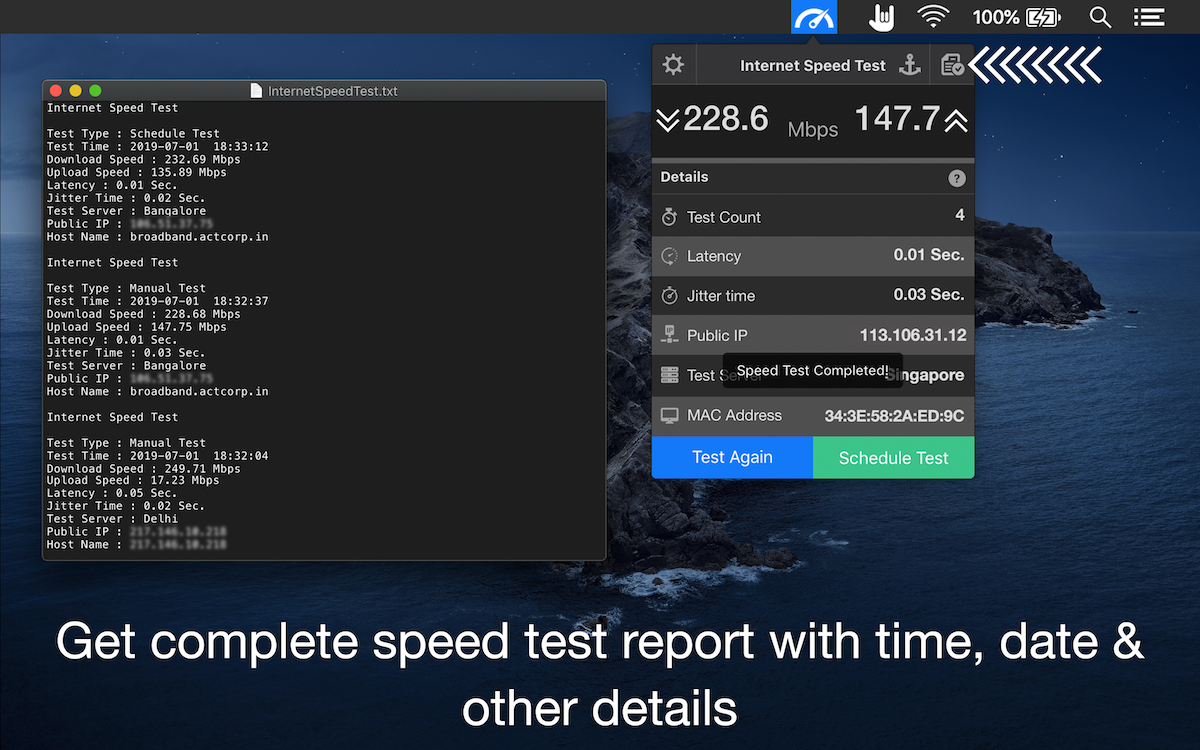Open Notification Center list icon

(1149, 16)
